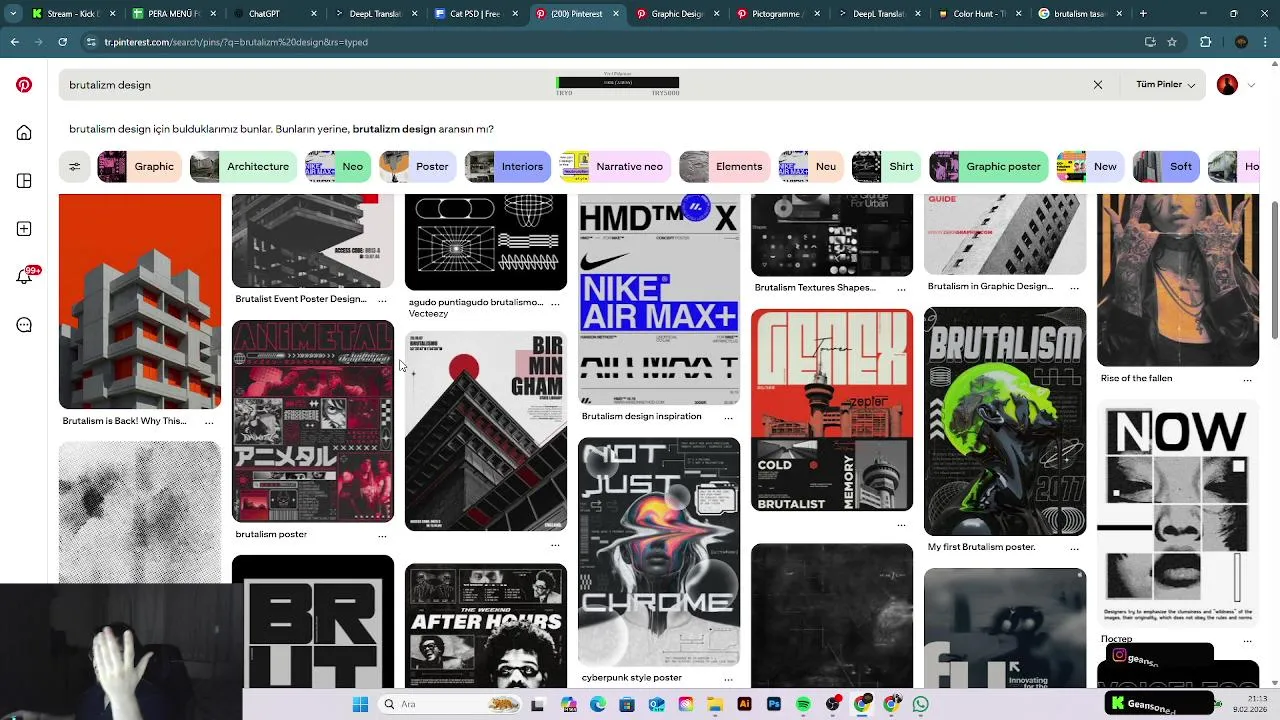Open the filter sliders icon
The height and width of the screenshot is (720, 1280).
pyautogui.click(x=74, y=166)
